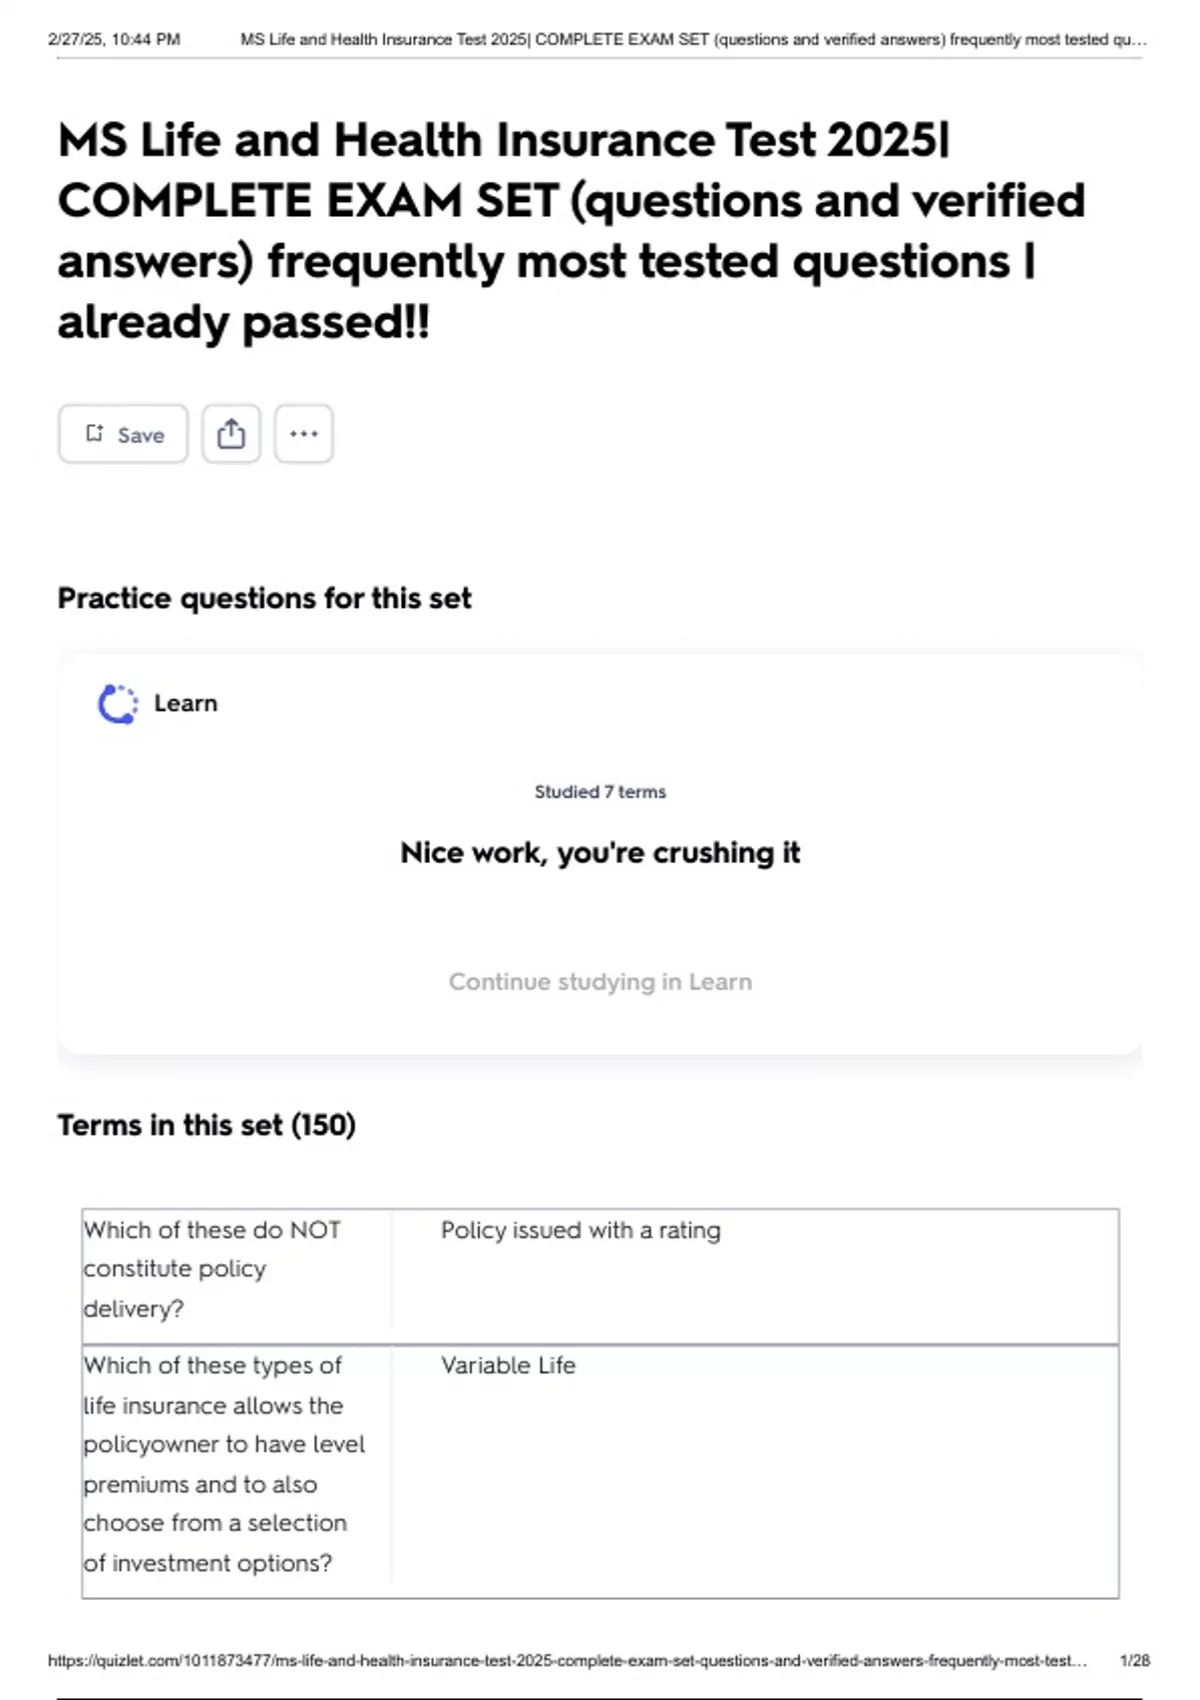
Task: Click the Terms in this set (150) heading
Action: click(206, 1125)
